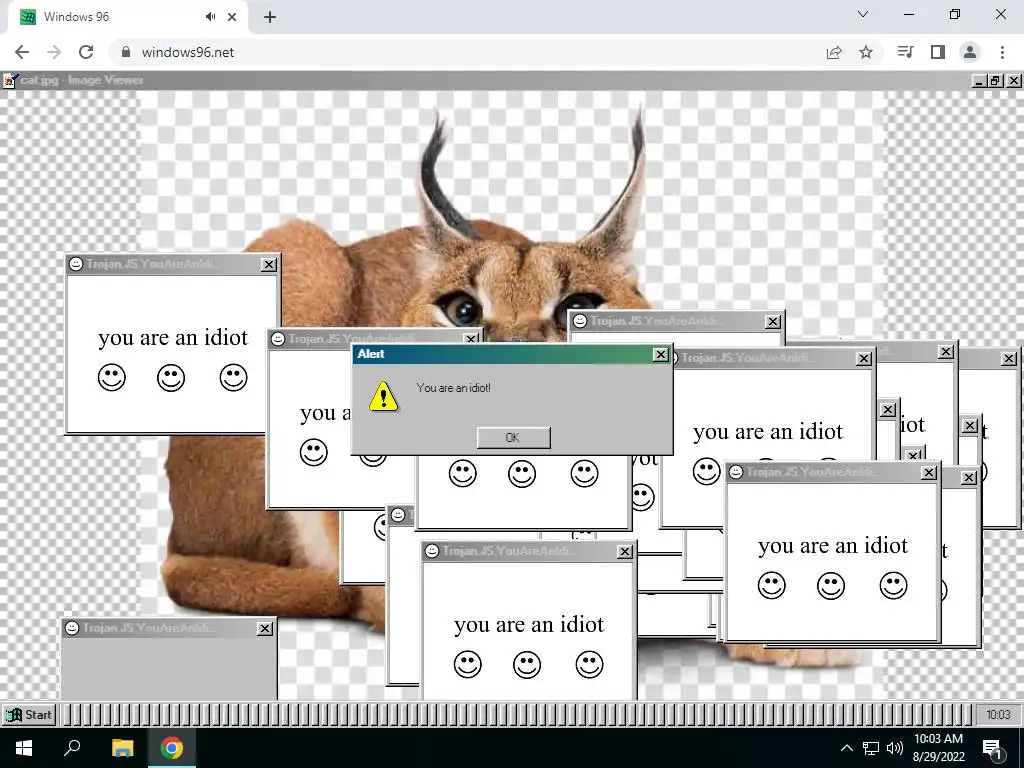
Task: Close the grey empty Trojan popup at bottom-left
Action: tap(264, 628)
